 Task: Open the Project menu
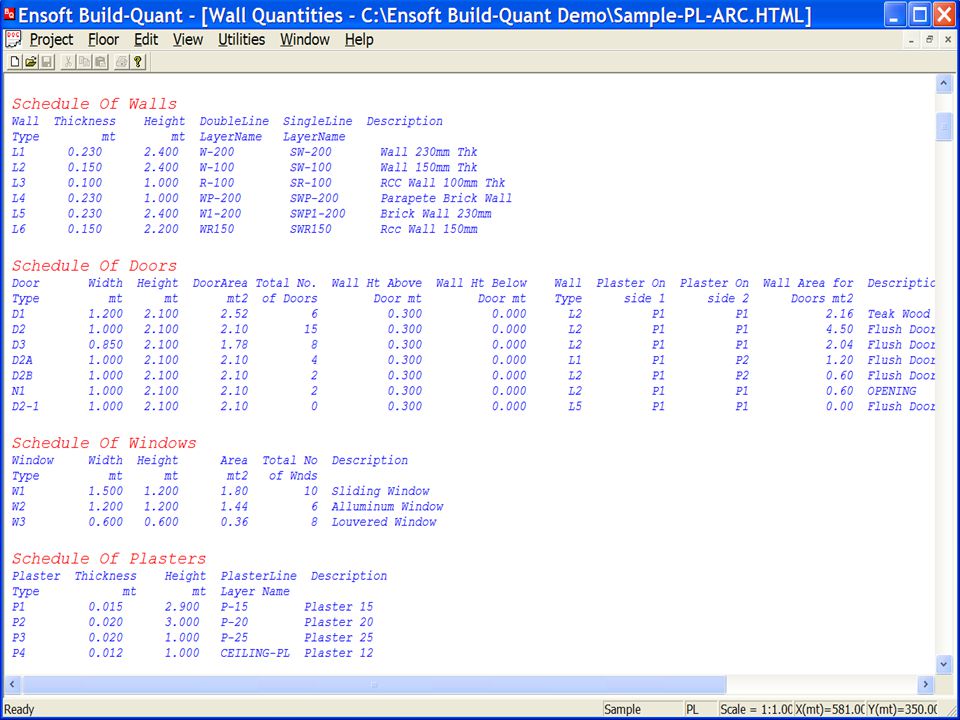click(51, 40)
